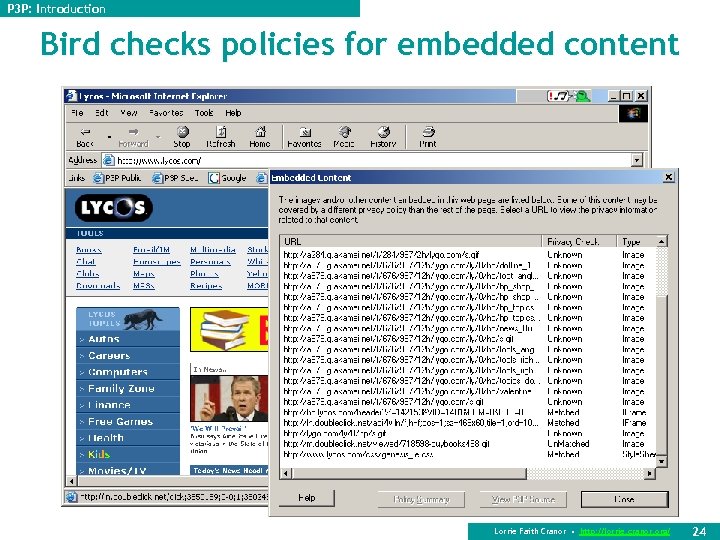The image size is (720, 540).
Task: Open the Back button dropdown arrow
Action: point(109,137)
